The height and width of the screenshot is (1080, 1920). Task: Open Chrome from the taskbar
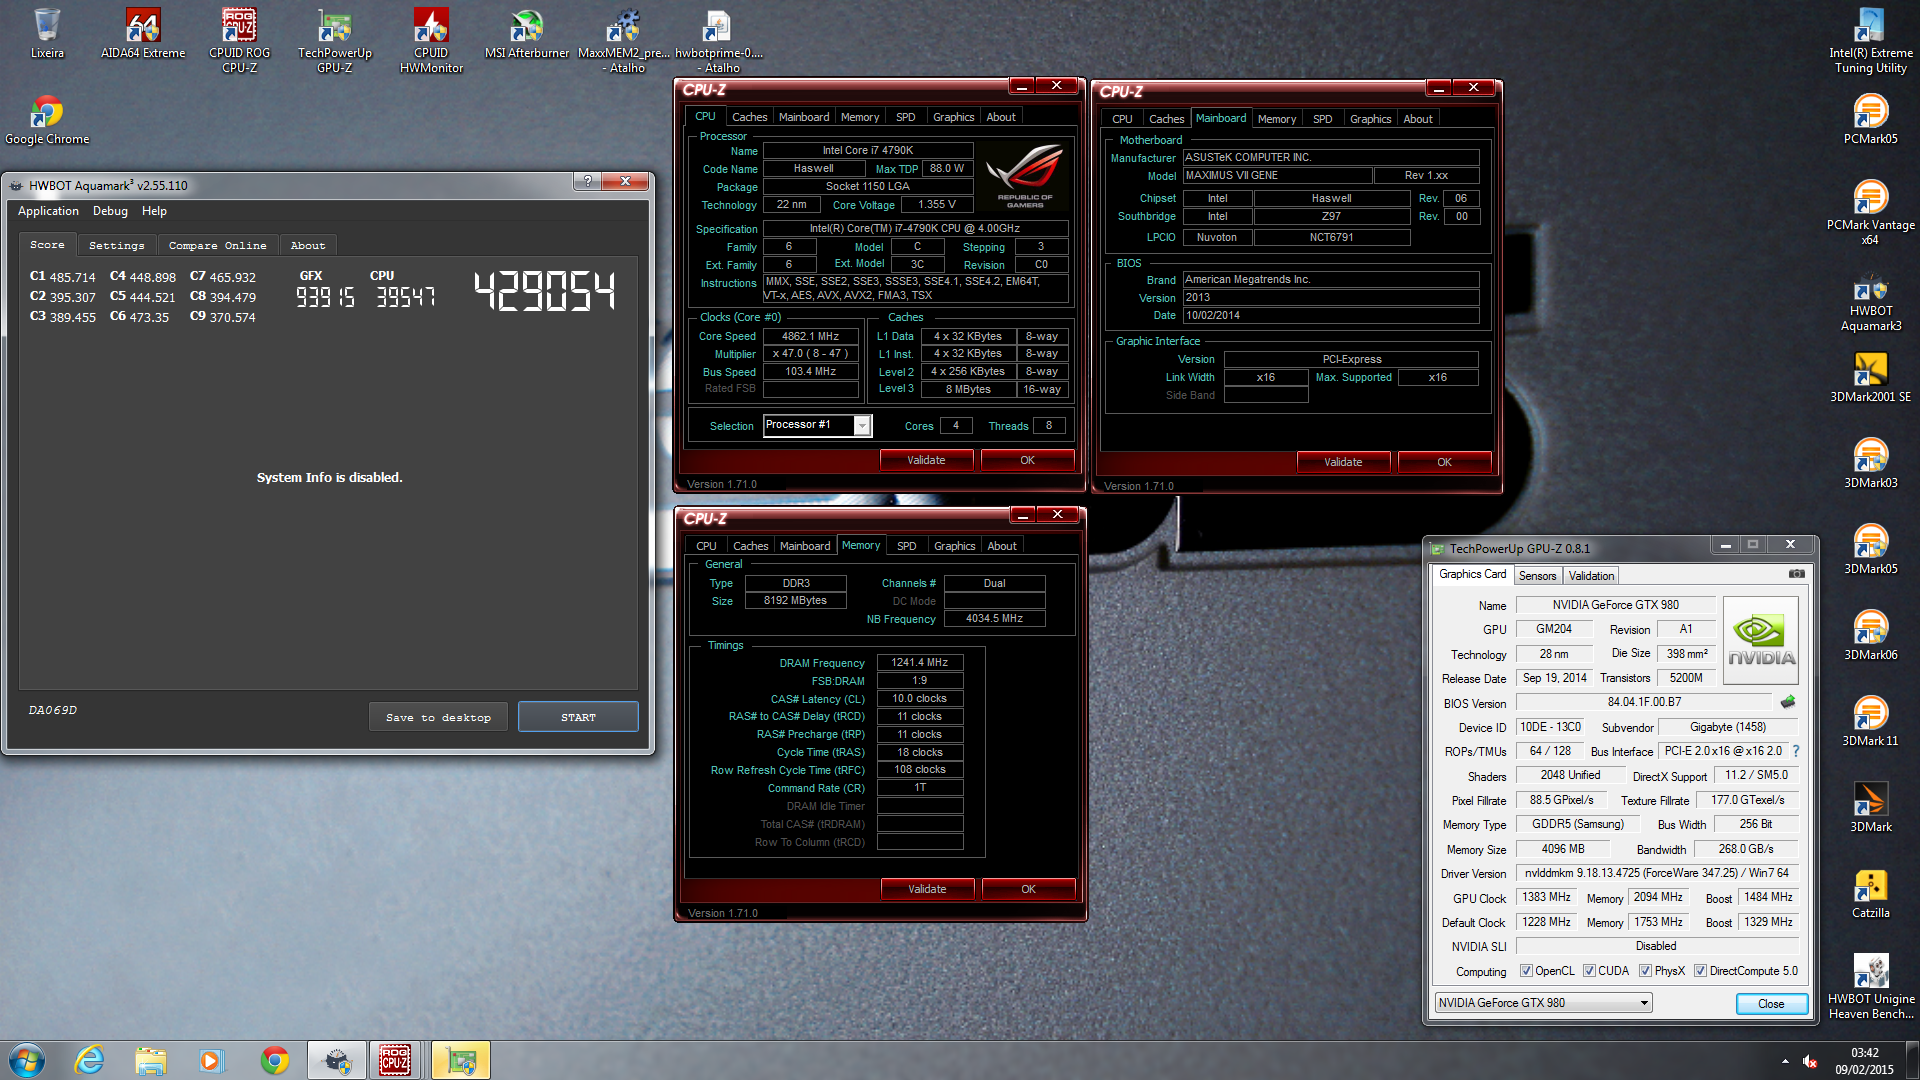274,1060
